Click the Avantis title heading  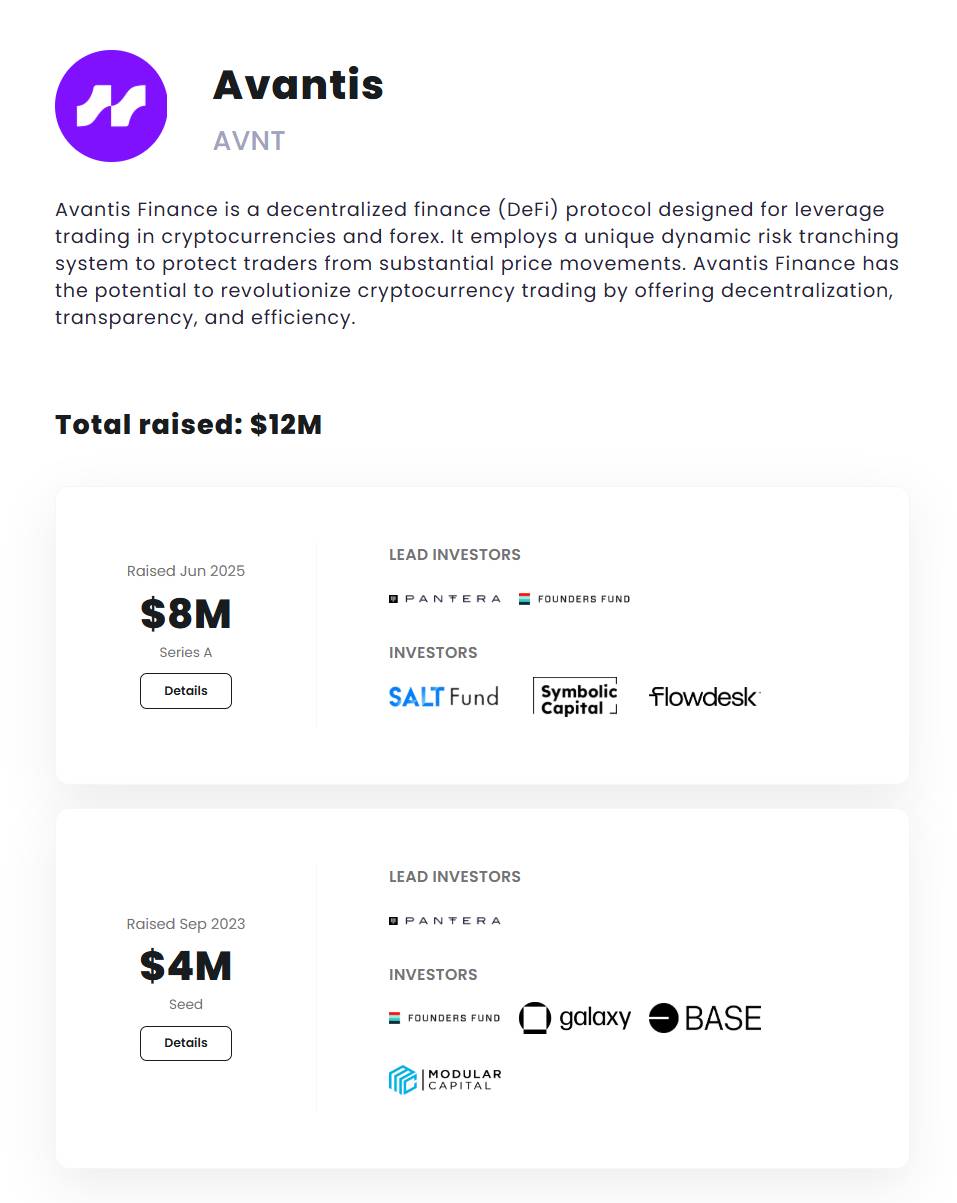tap(298, 85)
